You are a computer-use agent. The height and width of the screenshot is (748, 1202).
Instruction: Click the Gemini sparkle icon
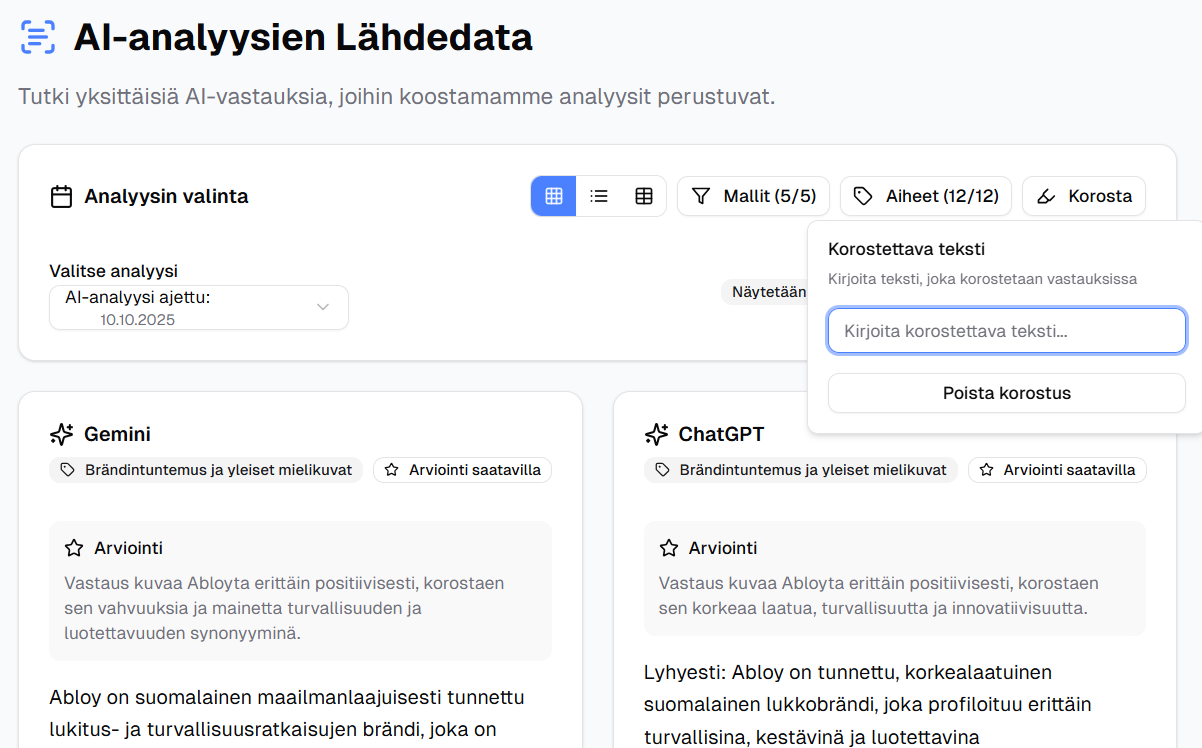coord(61,434)
